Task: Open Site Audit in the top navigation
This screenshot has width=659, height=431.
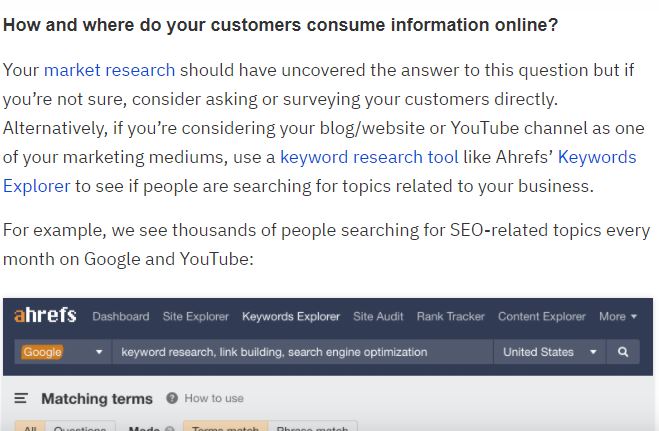Action: (378, 316)
